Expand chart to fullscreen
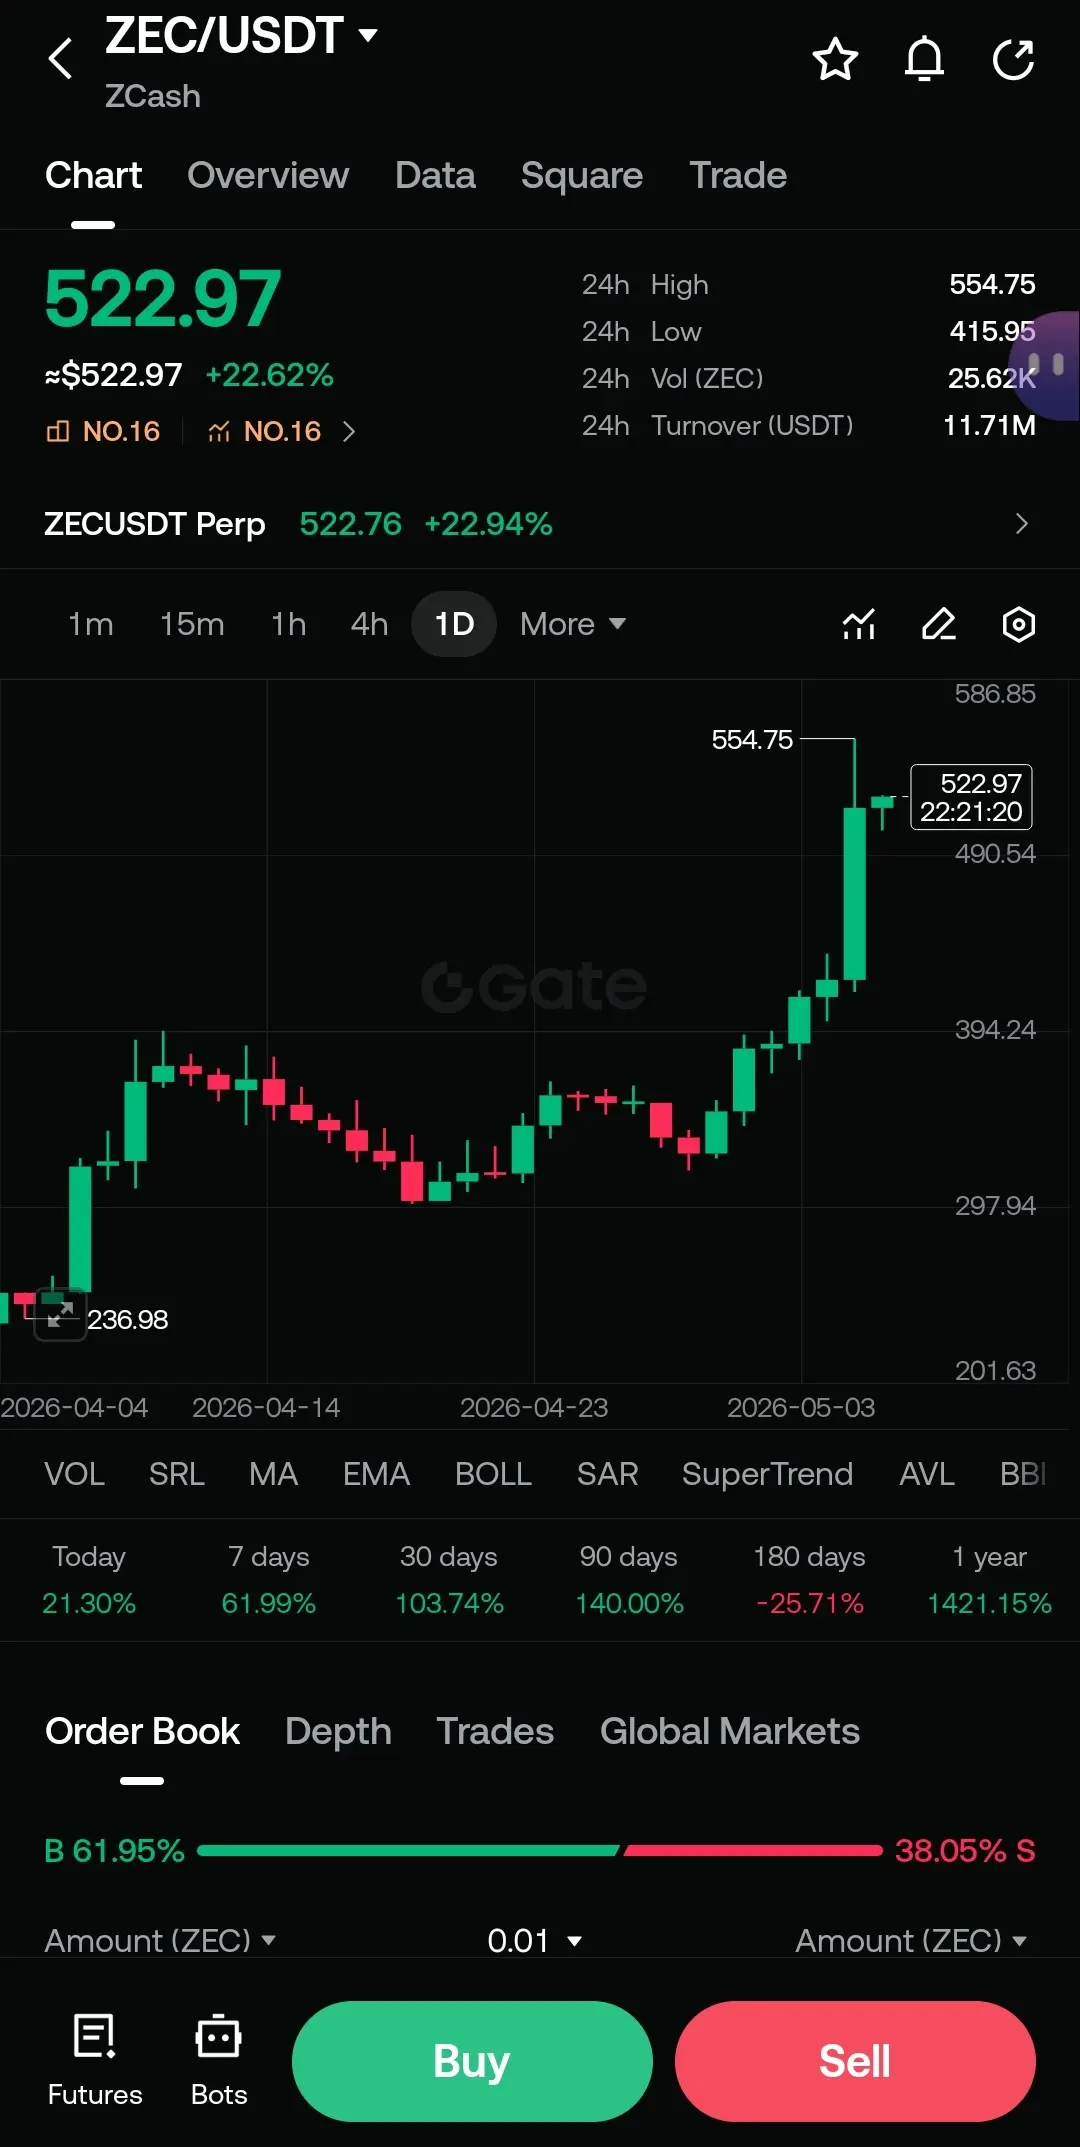1080x2147 pixels. click(60, 1314)
